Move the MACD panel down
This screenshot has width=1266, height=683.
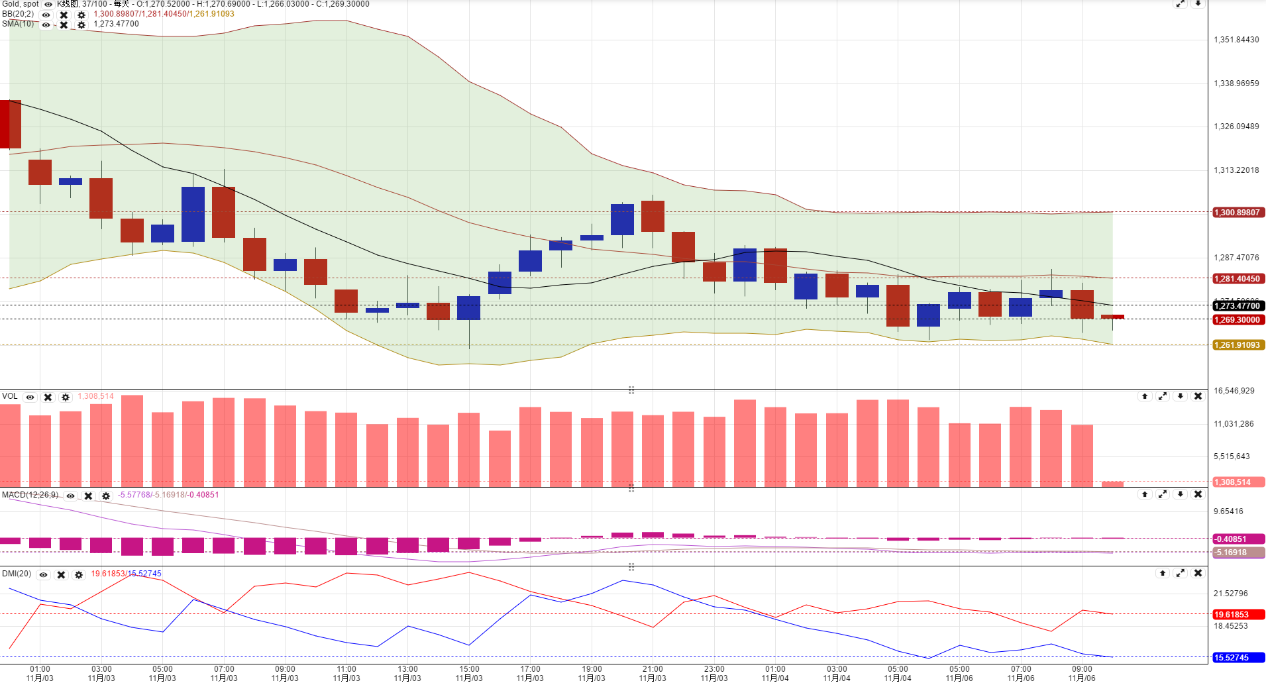pyautogui.click(x=1181, y=495)
